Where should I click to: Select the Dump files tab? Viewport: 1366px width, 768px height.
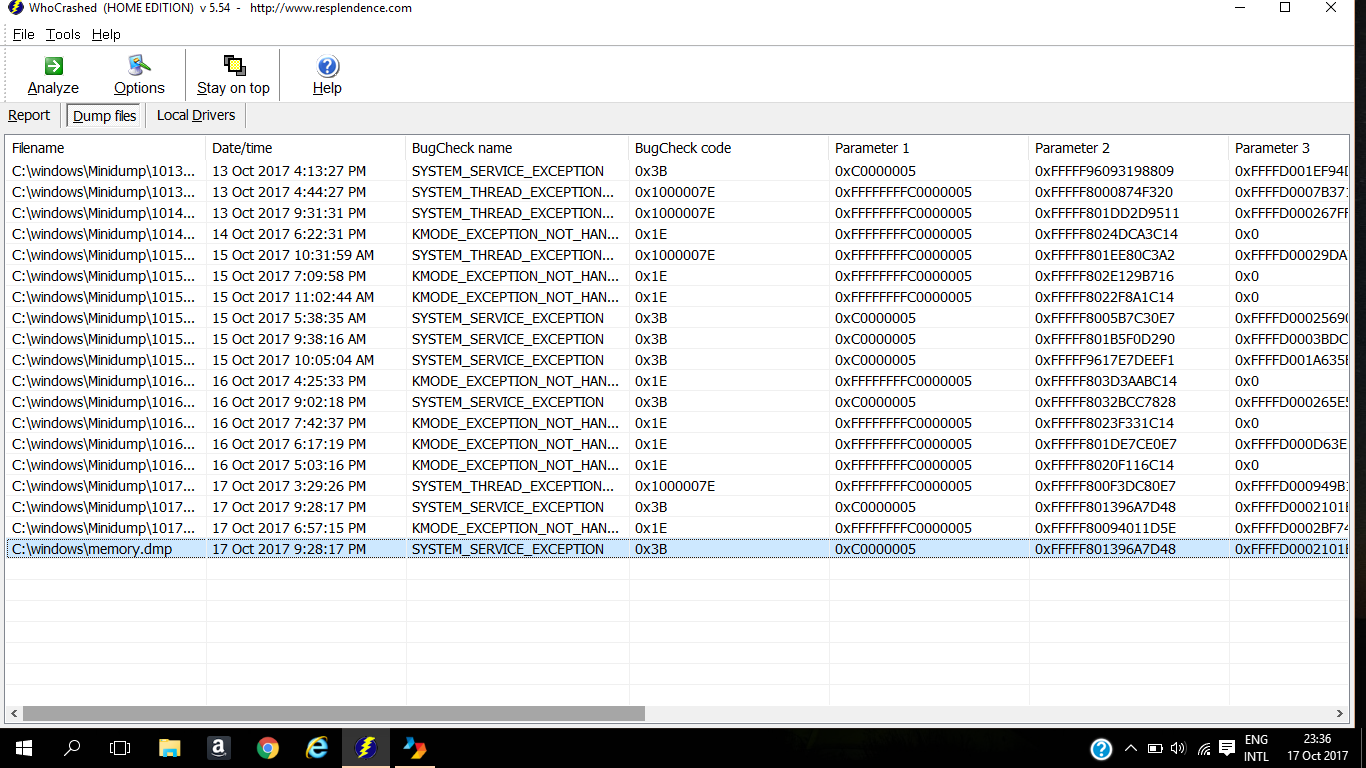(105, 115)
